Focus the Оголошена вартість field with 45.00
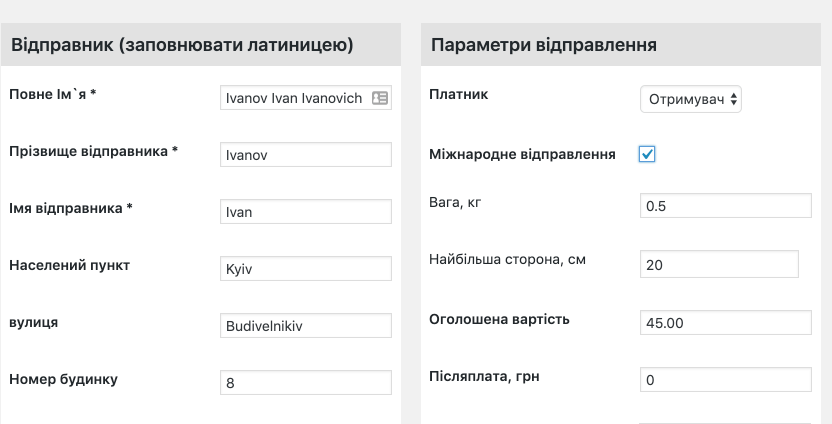This screenshot has width=832, height=424. pos(726,323)
